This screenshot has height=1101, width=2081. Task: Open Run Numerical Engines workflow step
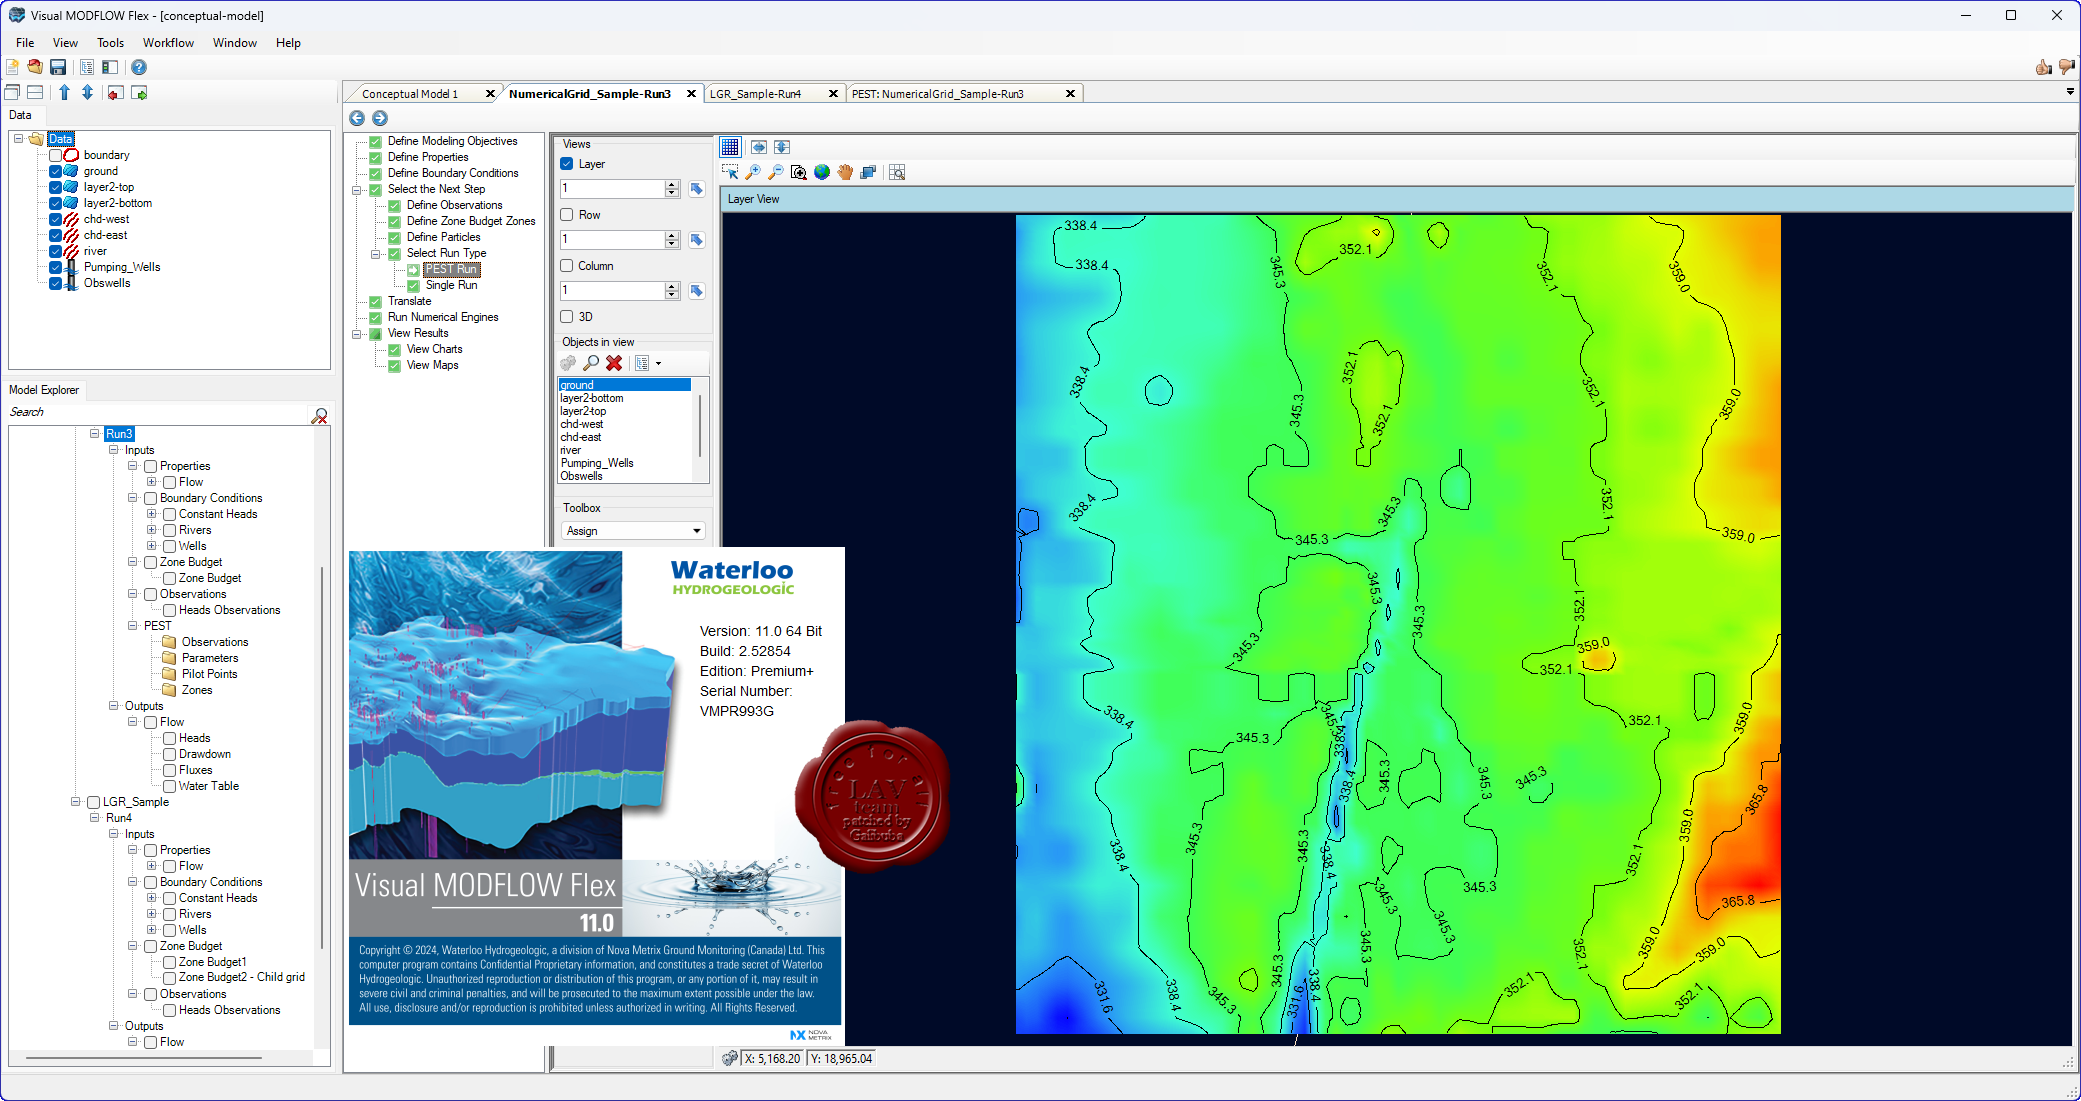tap(443, 317)
